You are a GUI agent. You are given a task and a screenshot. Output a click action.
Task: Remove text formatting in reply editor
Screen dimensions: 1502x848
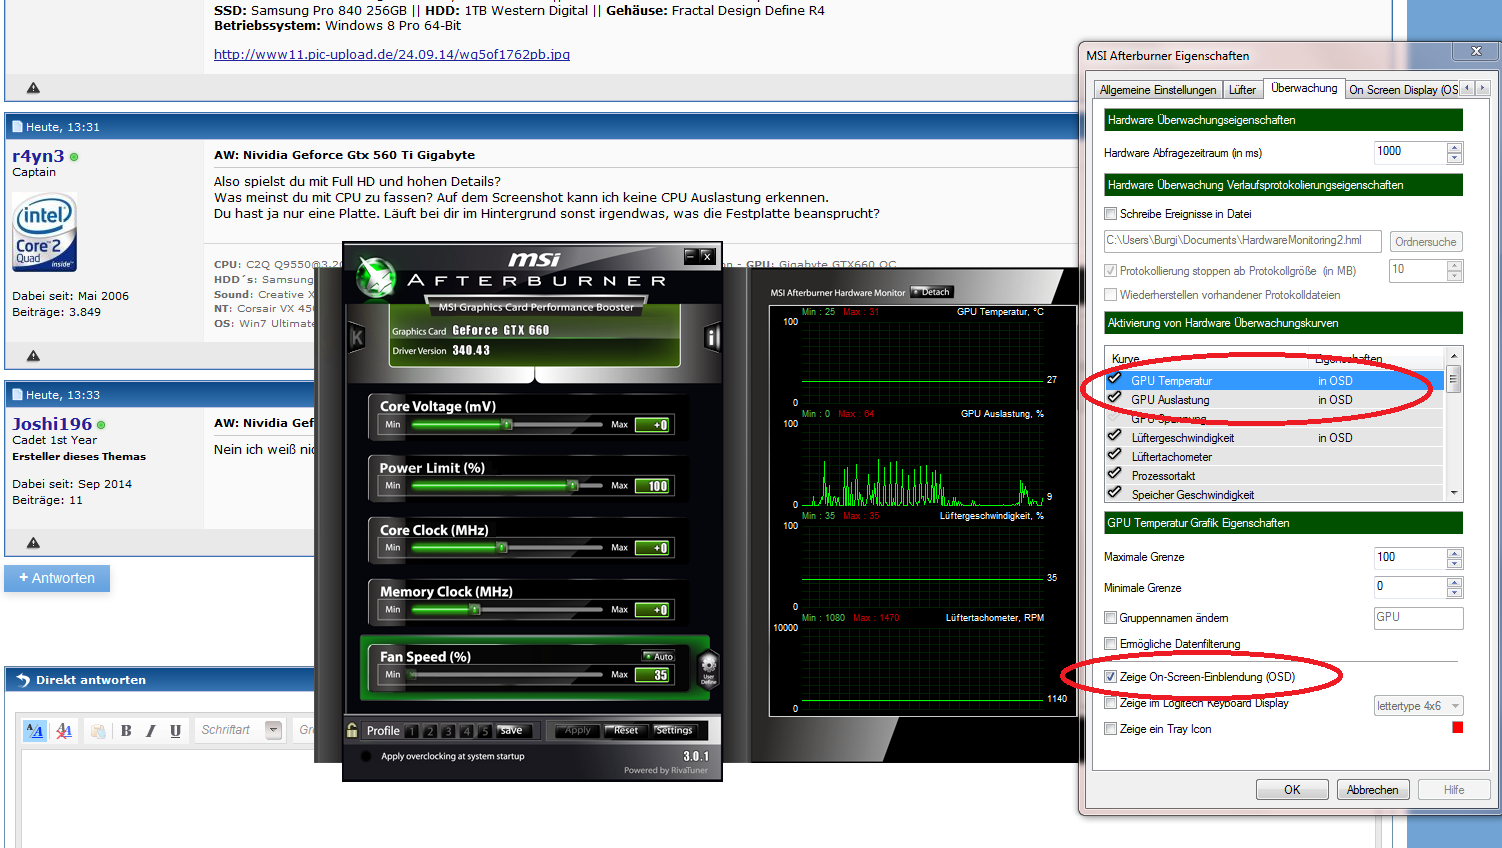coord(64,731)
